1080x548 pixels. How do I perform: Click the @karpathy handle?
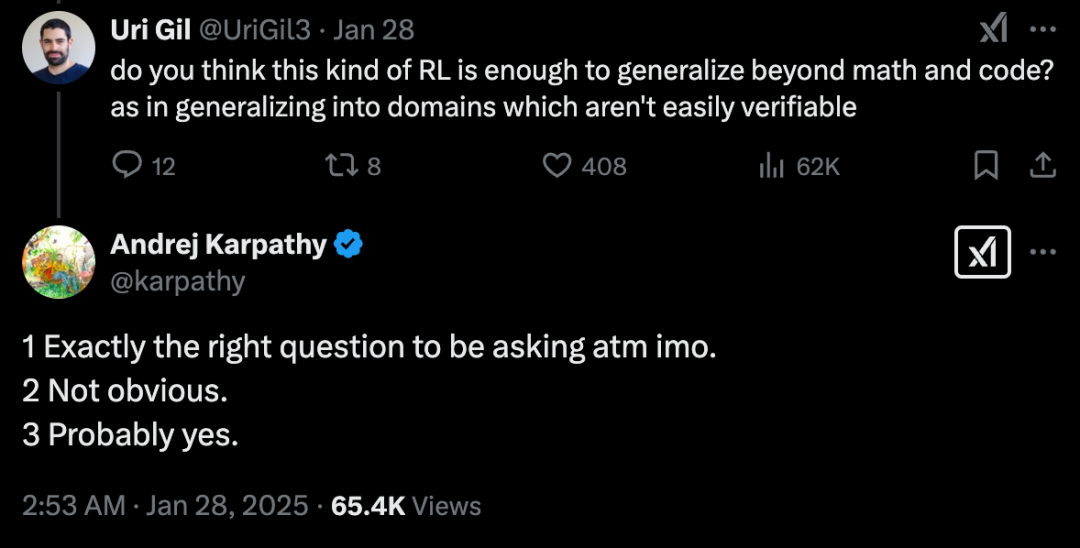178,281
